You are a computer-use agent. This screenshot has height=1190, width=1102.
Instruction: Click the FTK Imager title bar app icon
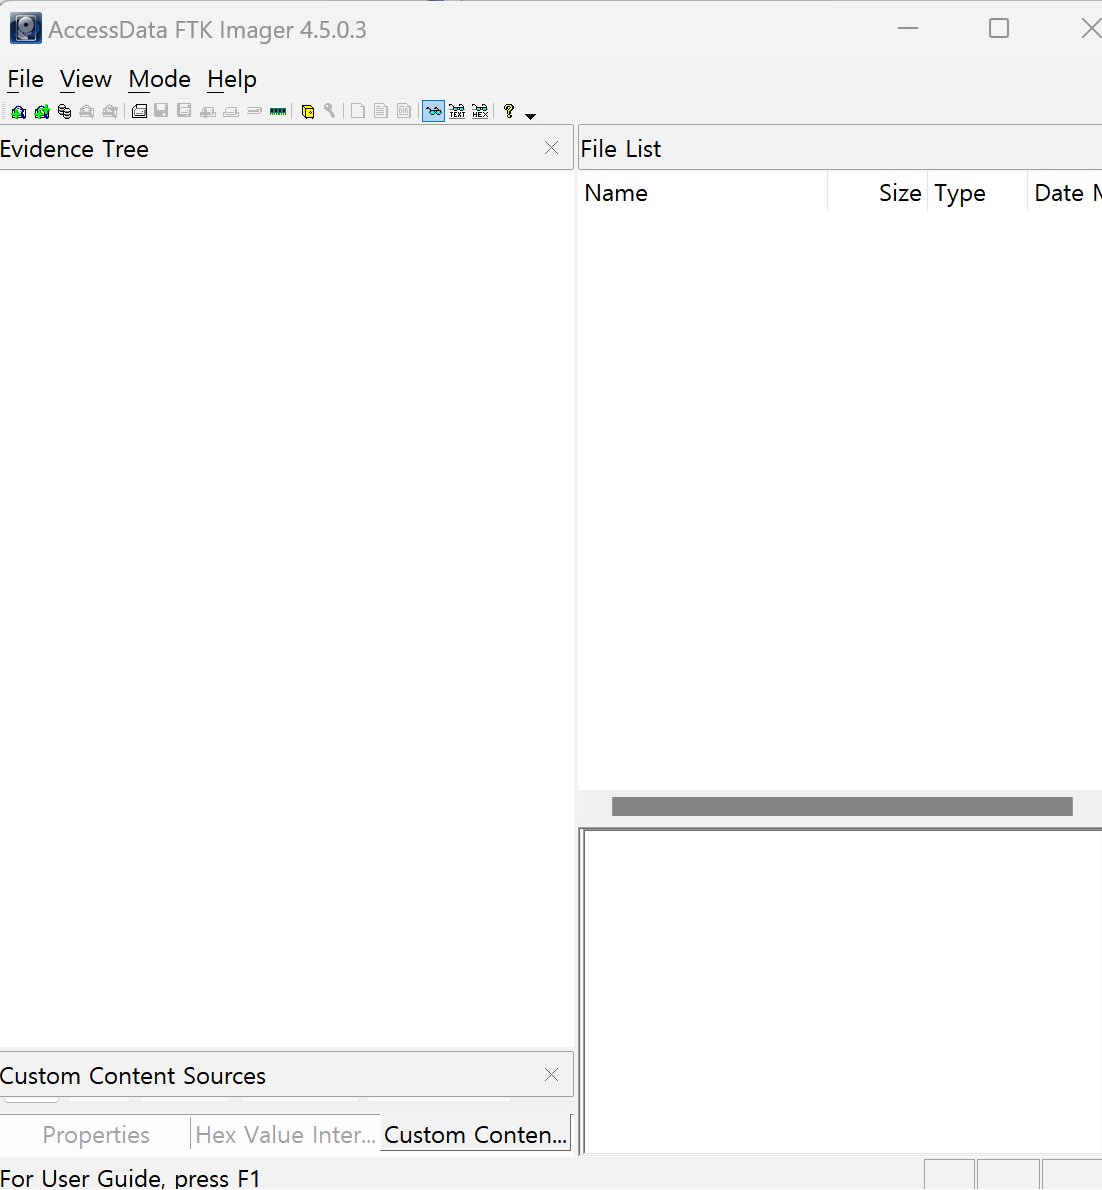click(x=26, y=29)
